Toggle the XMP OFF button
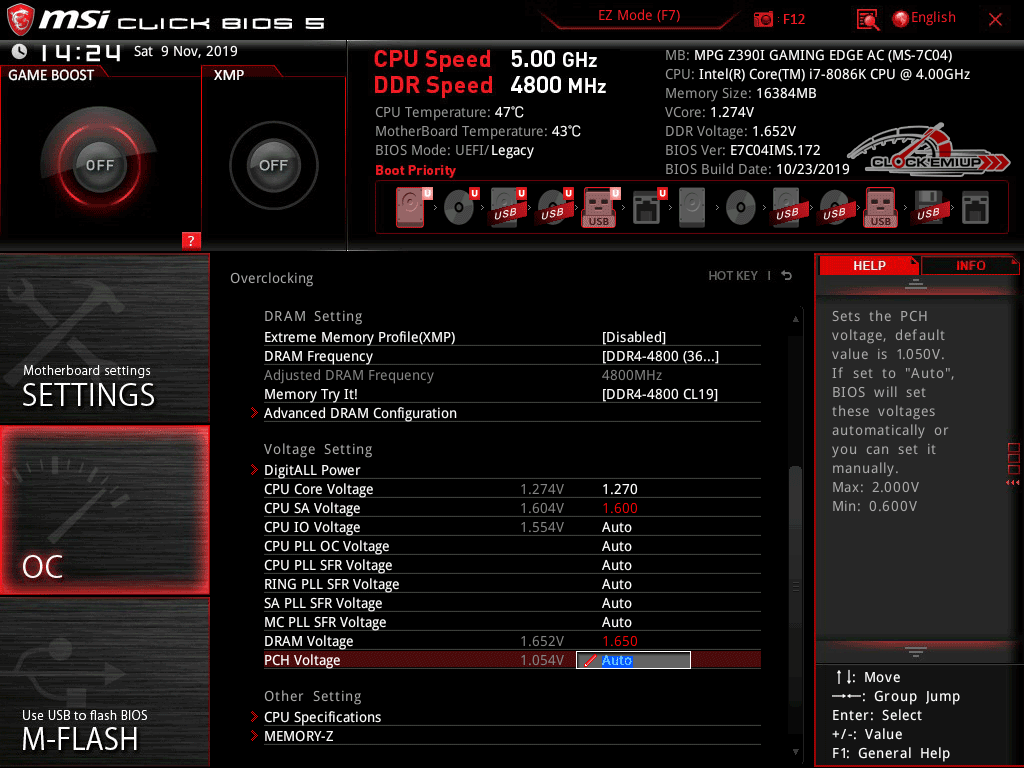The image size is (1024, 768). coord(273,165)
